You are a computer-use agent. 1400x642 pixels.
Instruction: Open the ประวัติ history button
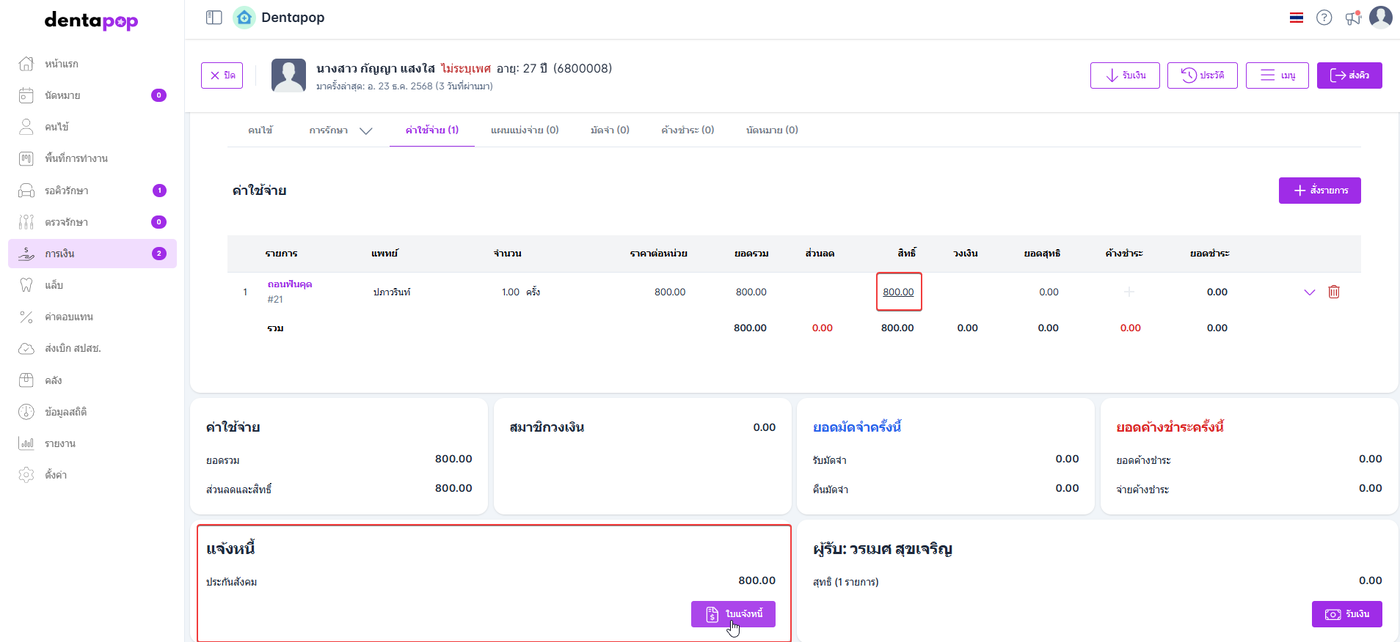(x=1202, y=76)
